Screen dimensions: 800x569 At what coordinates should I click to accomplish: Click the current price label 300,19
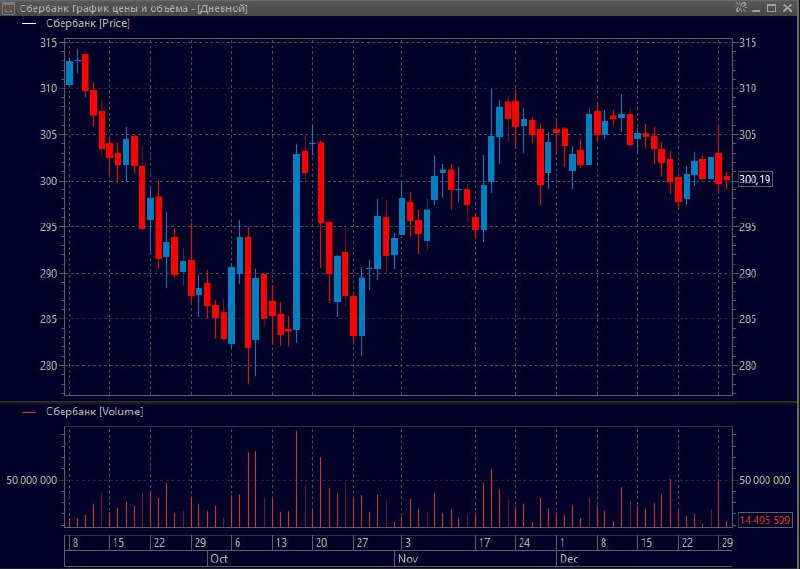[x=755, y=180]
